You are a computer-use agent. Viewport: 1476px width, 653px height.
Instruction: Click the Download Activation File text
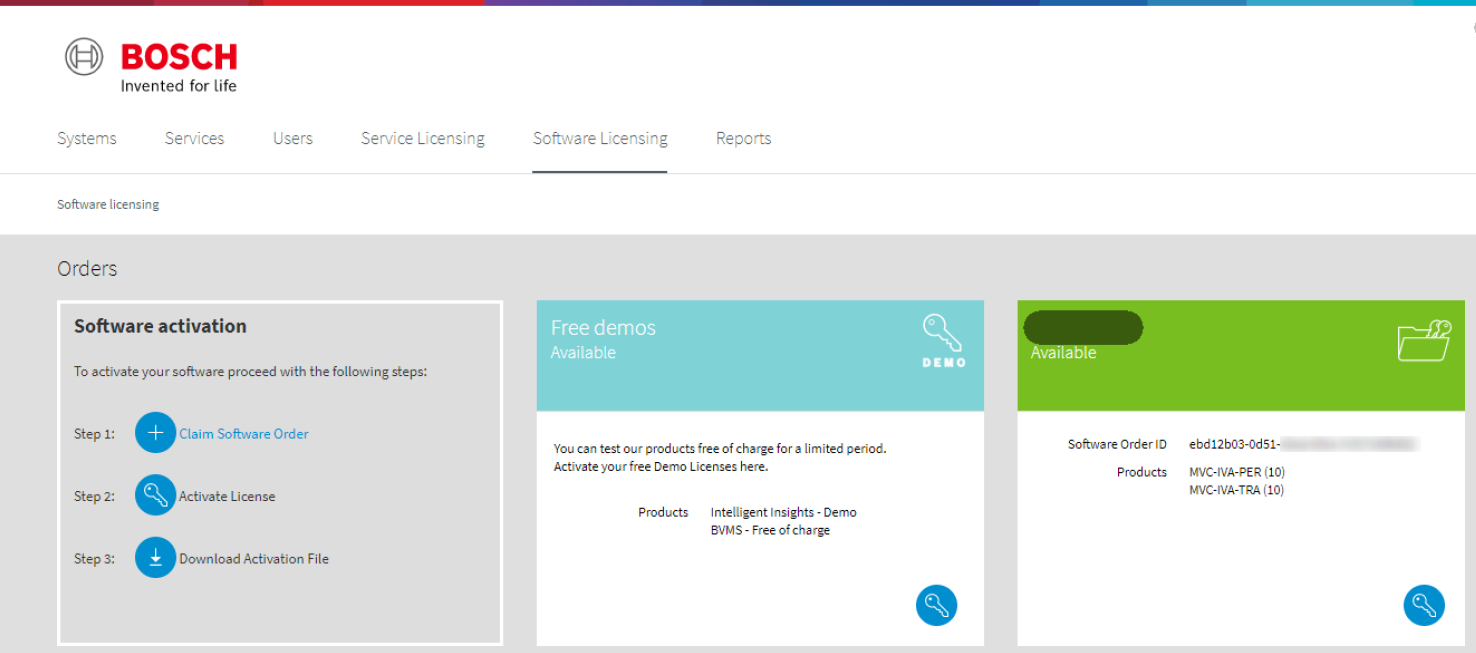[x=254, y=559]
